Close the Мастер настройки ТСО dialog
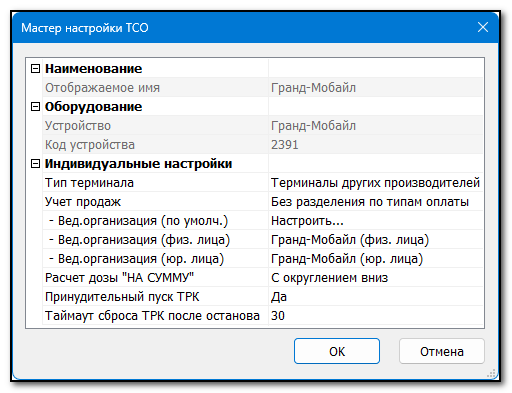This screenshot has width=512, height=393. coord(483,27)
